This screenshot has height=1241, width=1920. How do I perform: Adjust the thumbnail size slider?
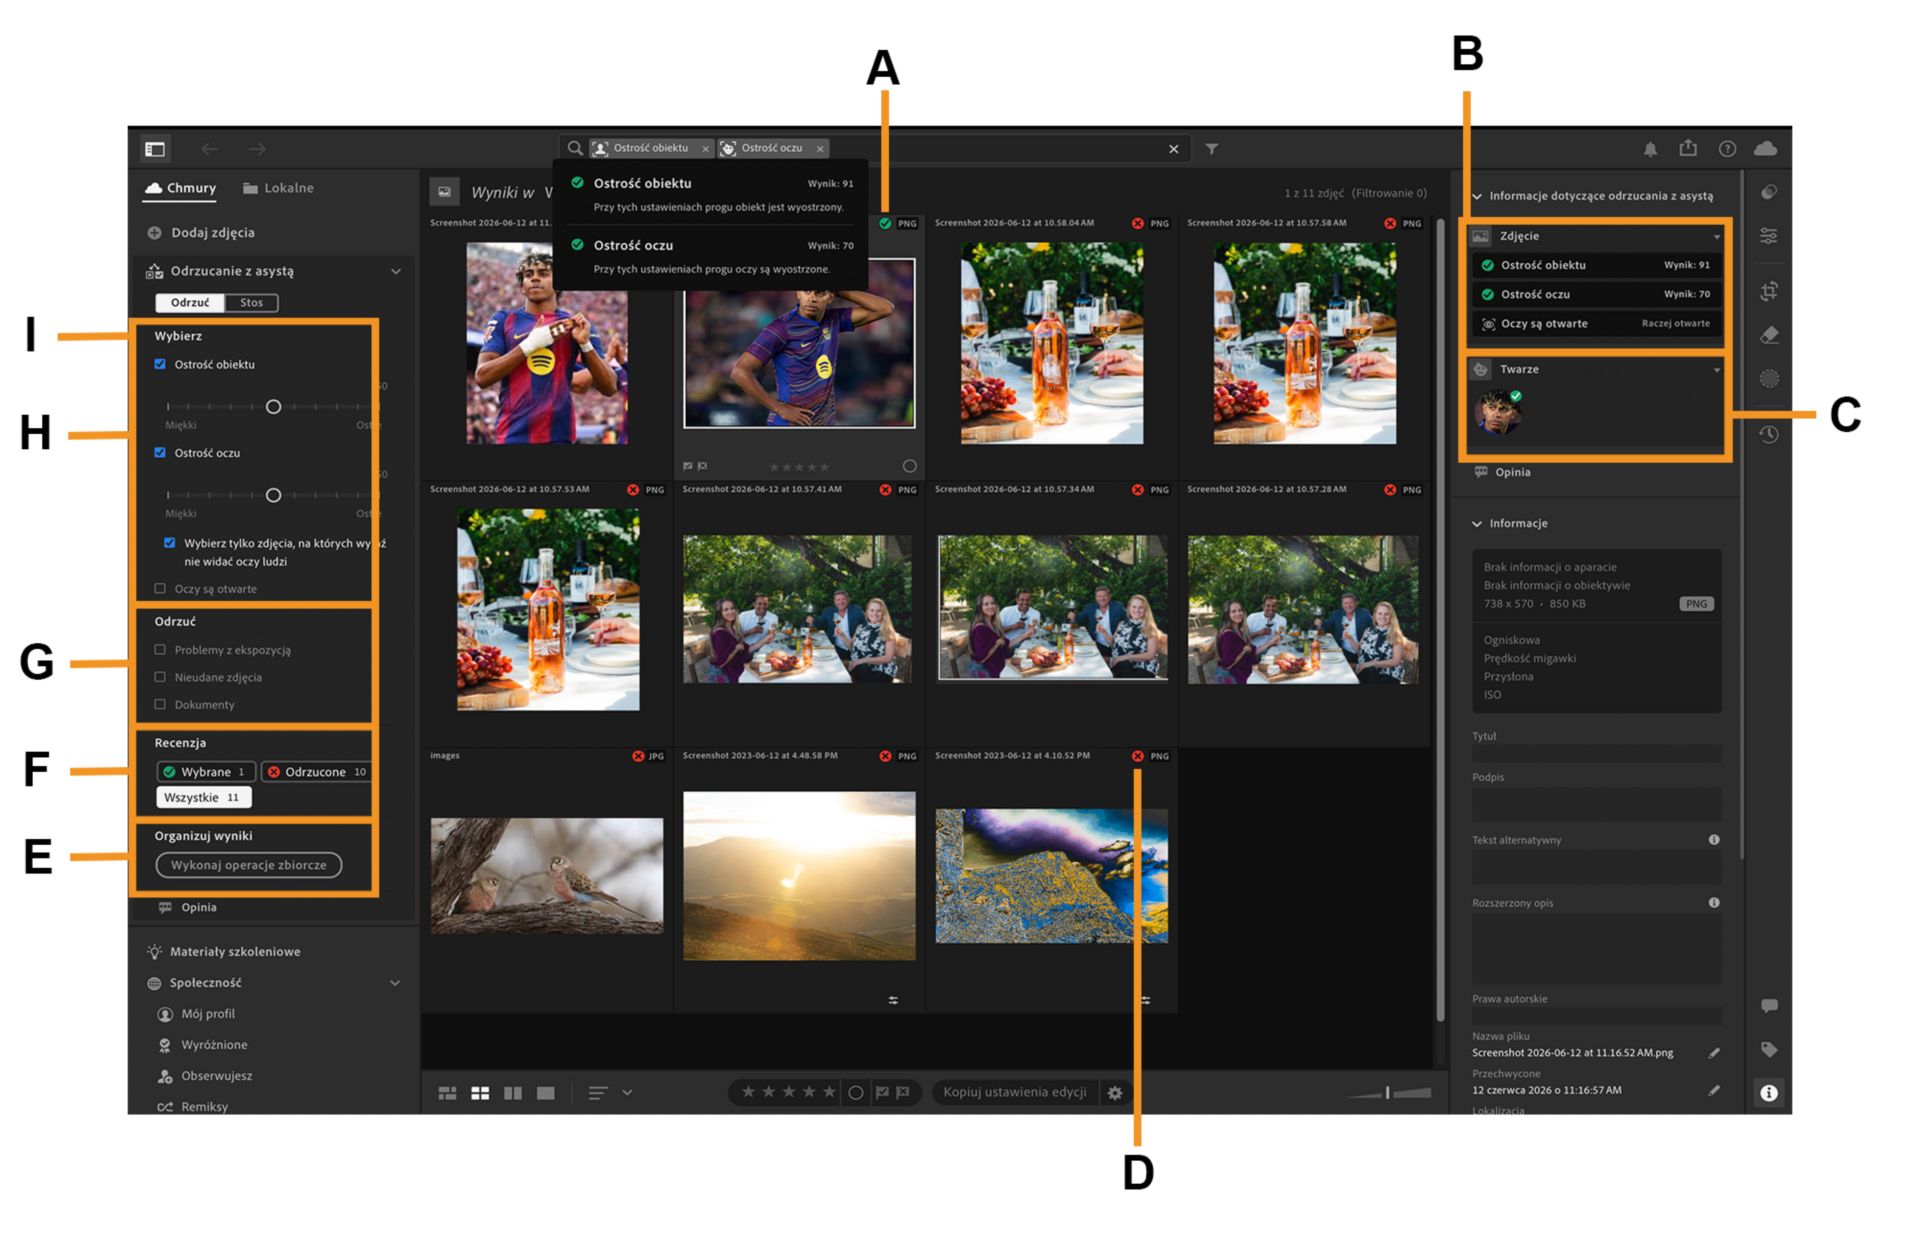coord(1389,1093)
